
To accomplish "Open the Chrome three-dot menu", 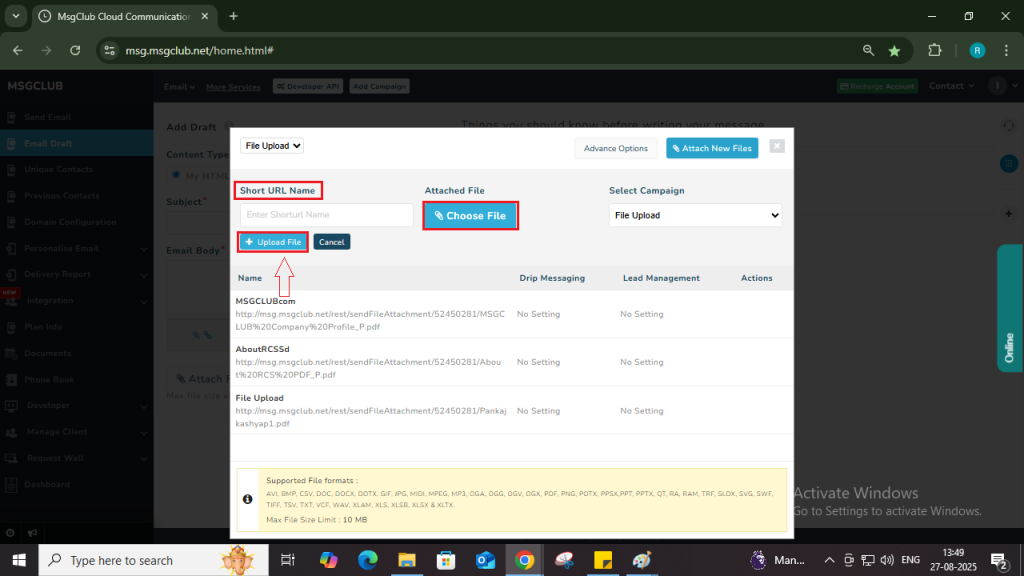I will coord(1006,50).
